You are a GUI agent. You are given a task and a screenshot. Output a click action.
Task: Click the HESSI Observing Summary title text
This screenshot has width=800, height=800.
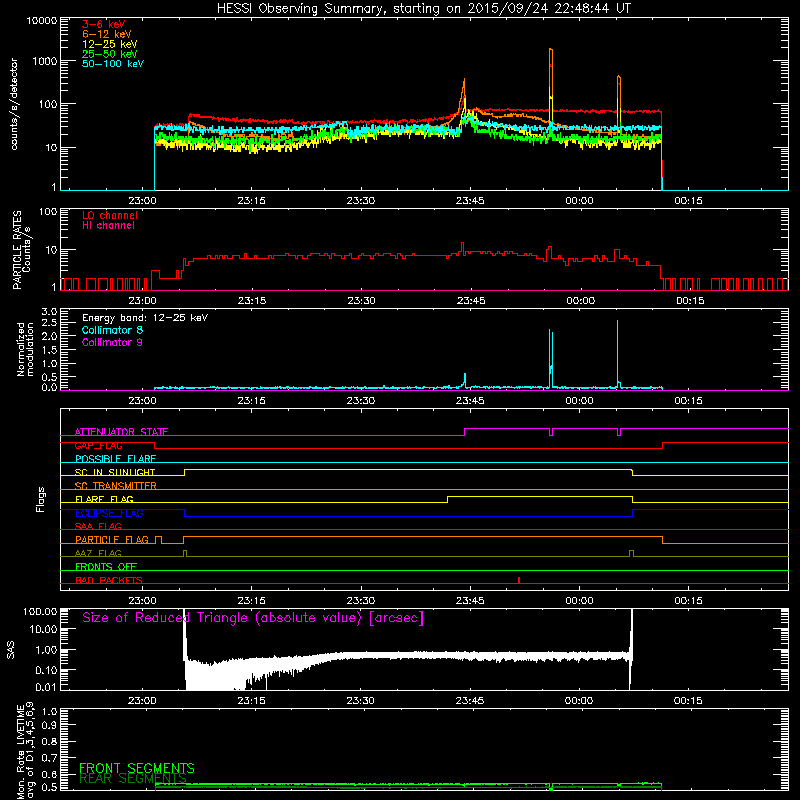423,9
